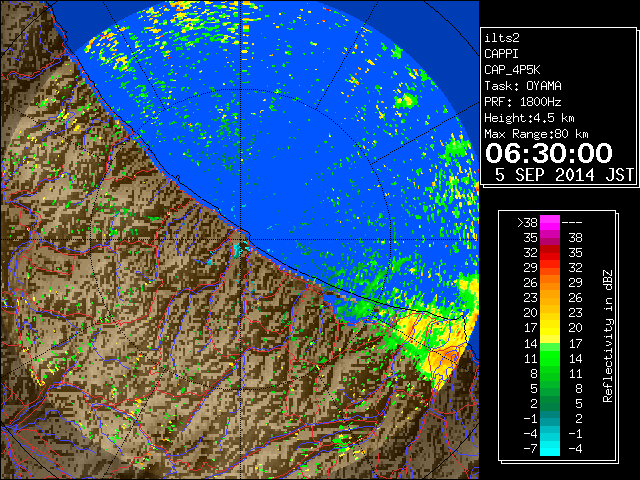Click the cyan echo cluster just below radar center
640x480 pixels.
(x=238, y=249)
